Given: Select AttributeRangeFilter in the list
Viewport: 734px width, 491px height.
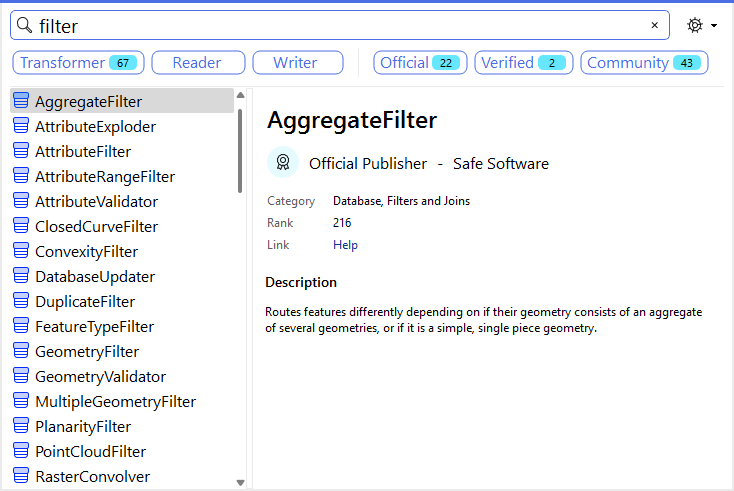Looking at the screenshot, I should pos(105,177).
